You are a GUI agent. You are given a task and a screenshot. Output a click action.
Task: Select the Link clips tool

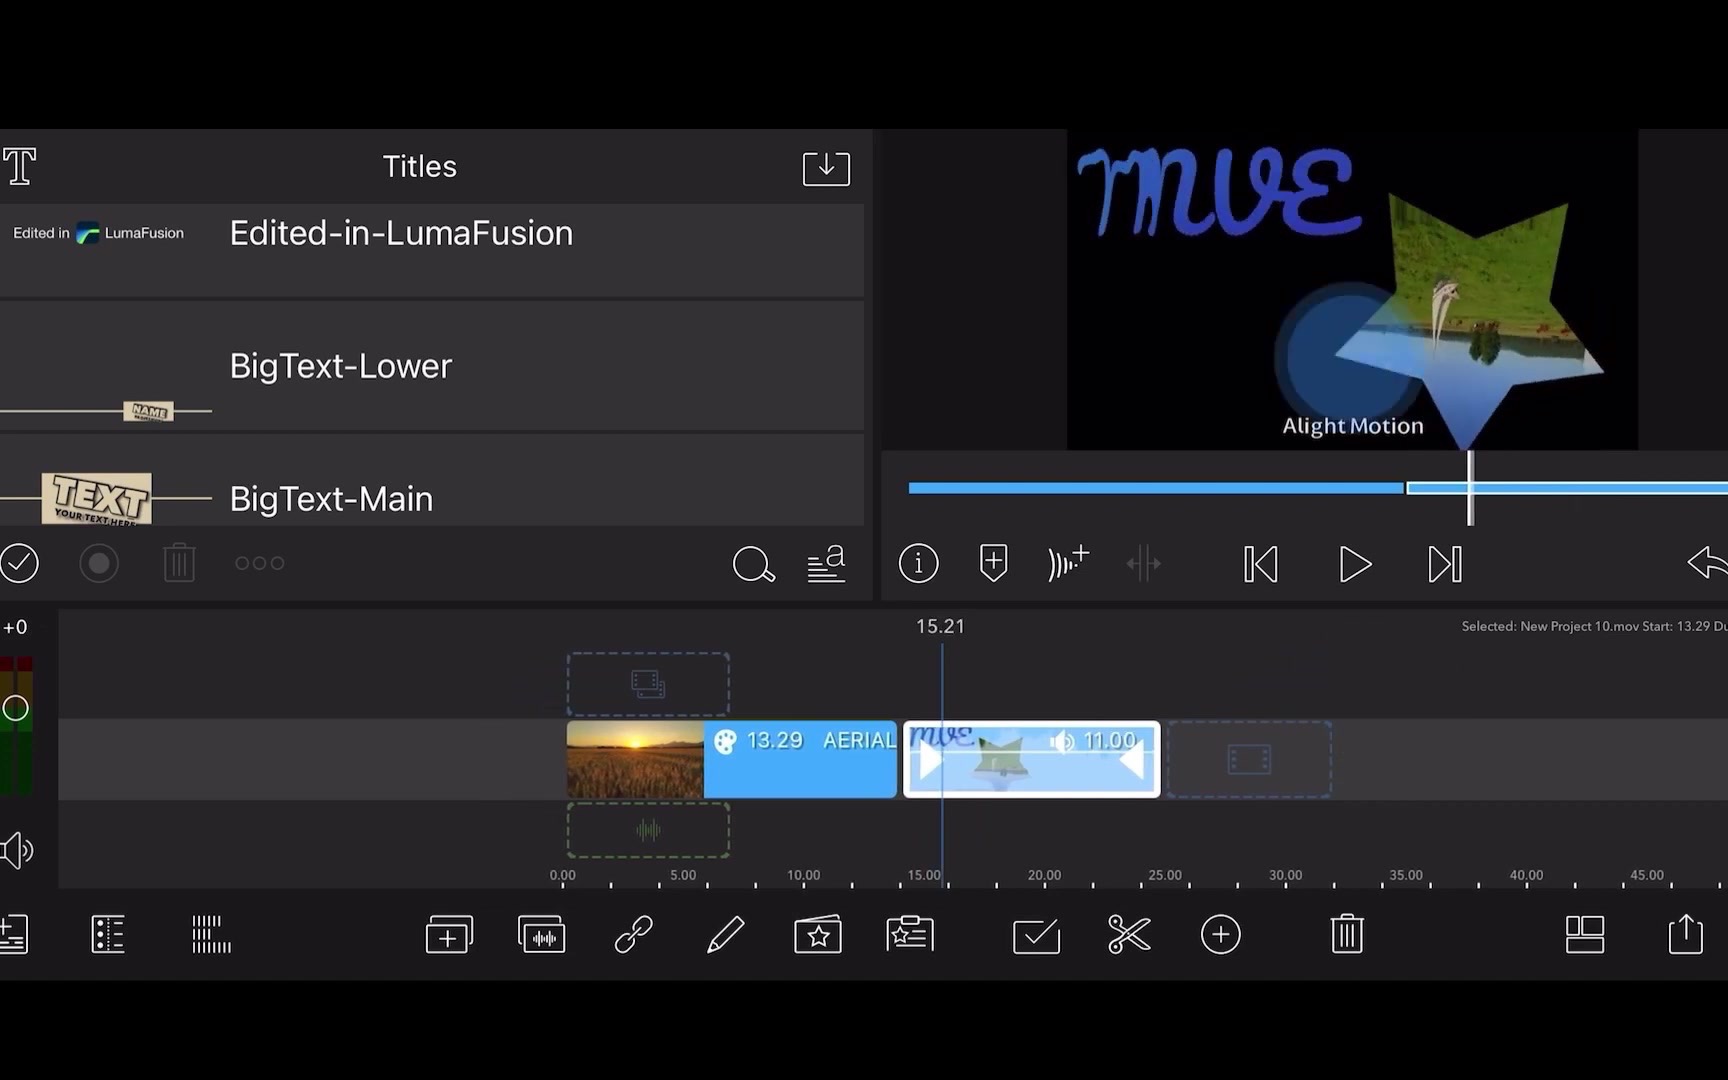click(x=633, y=934)
